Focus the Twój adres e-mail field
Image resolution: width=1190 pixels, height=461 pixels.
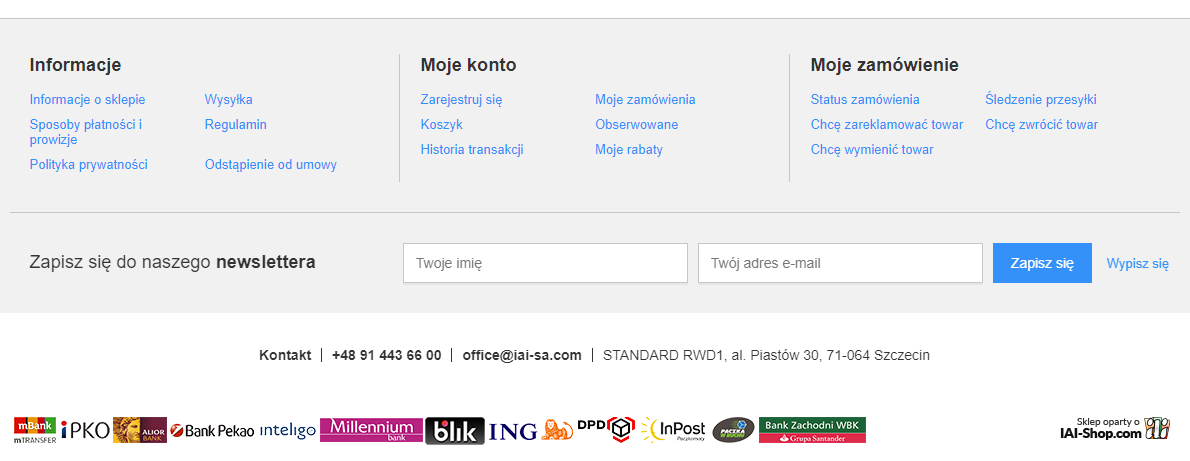pos(840,263)
